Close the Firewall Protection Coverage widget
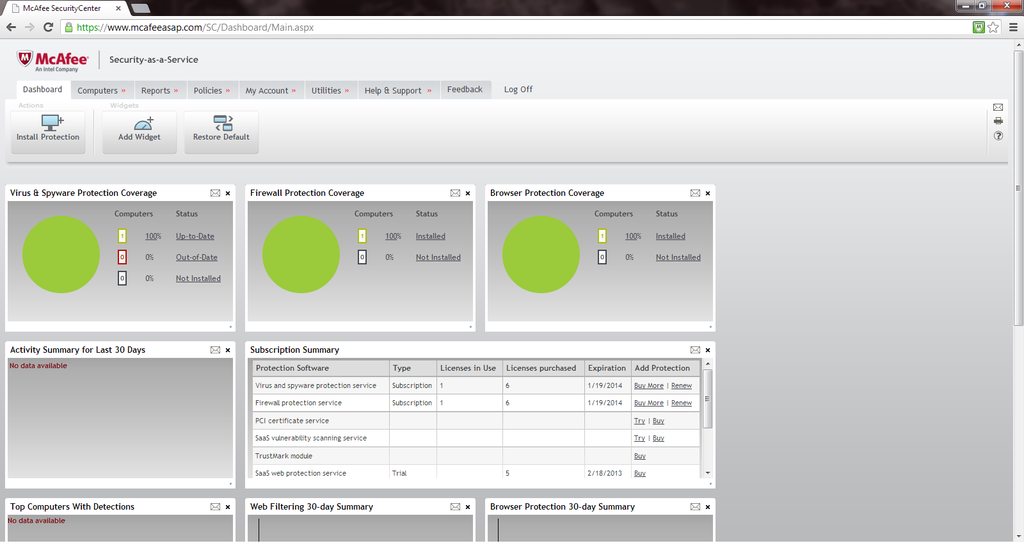 click(x=468, y=193)
